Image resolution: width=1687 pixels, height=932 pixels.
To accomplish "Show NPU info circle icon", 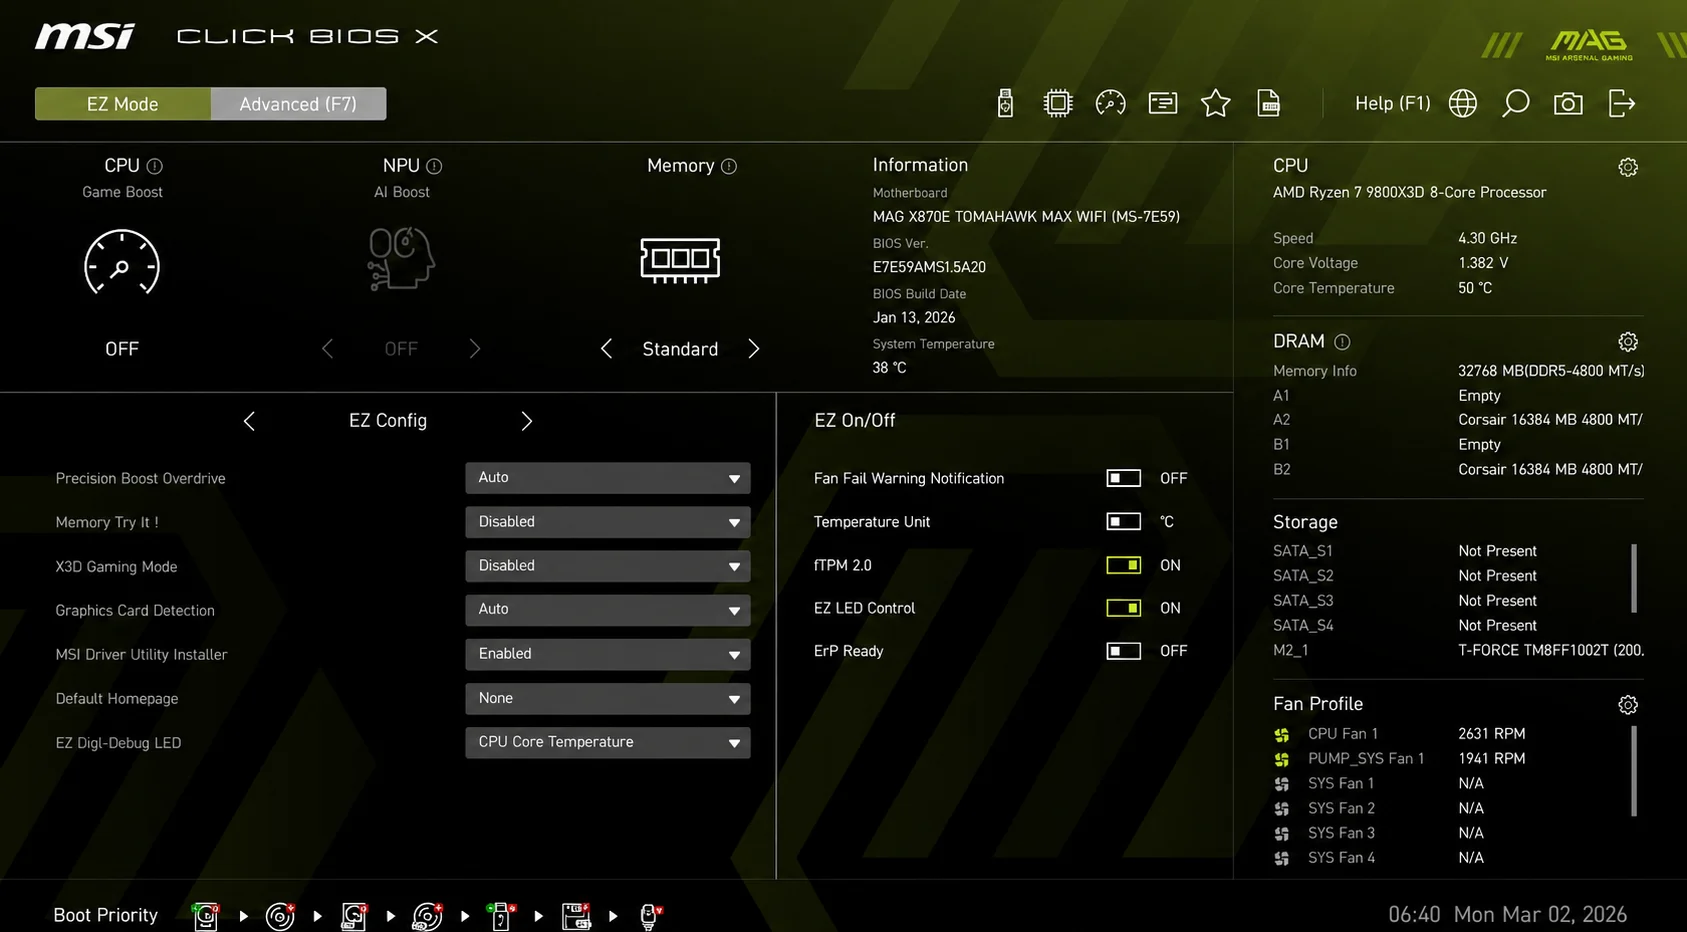I will [434, 166].
